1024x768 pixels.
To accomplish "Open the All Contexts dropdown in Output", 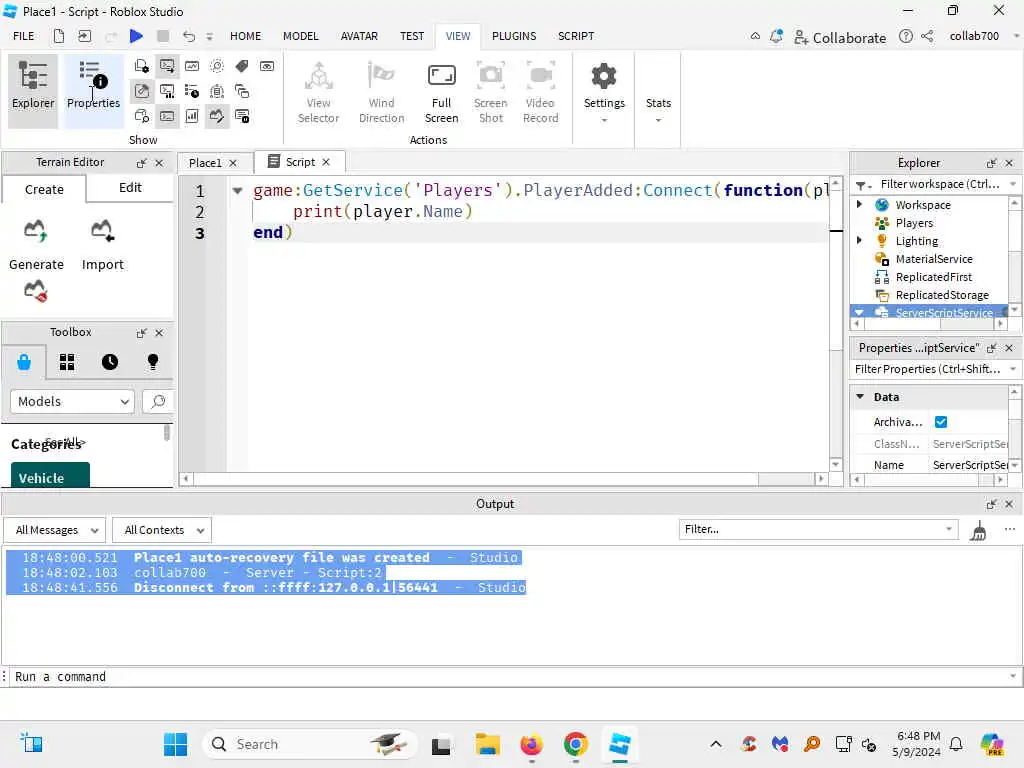I will pyautogui.click(x=161, y=530).
